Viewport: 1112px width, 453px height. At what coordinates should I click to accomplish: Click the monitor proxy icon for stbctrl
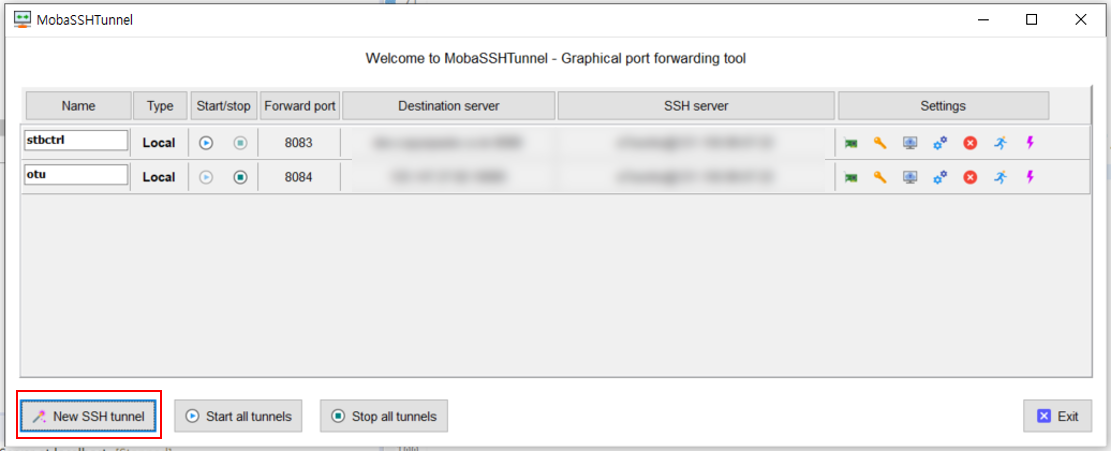pyautogui.click(x=911, y=143)
